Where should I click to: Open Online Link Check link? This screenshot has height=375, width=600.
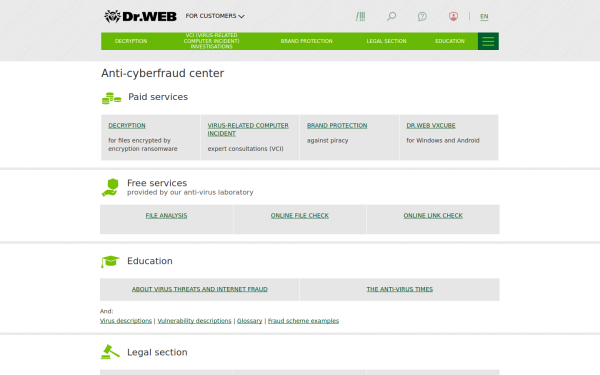[x=433, y=216]
